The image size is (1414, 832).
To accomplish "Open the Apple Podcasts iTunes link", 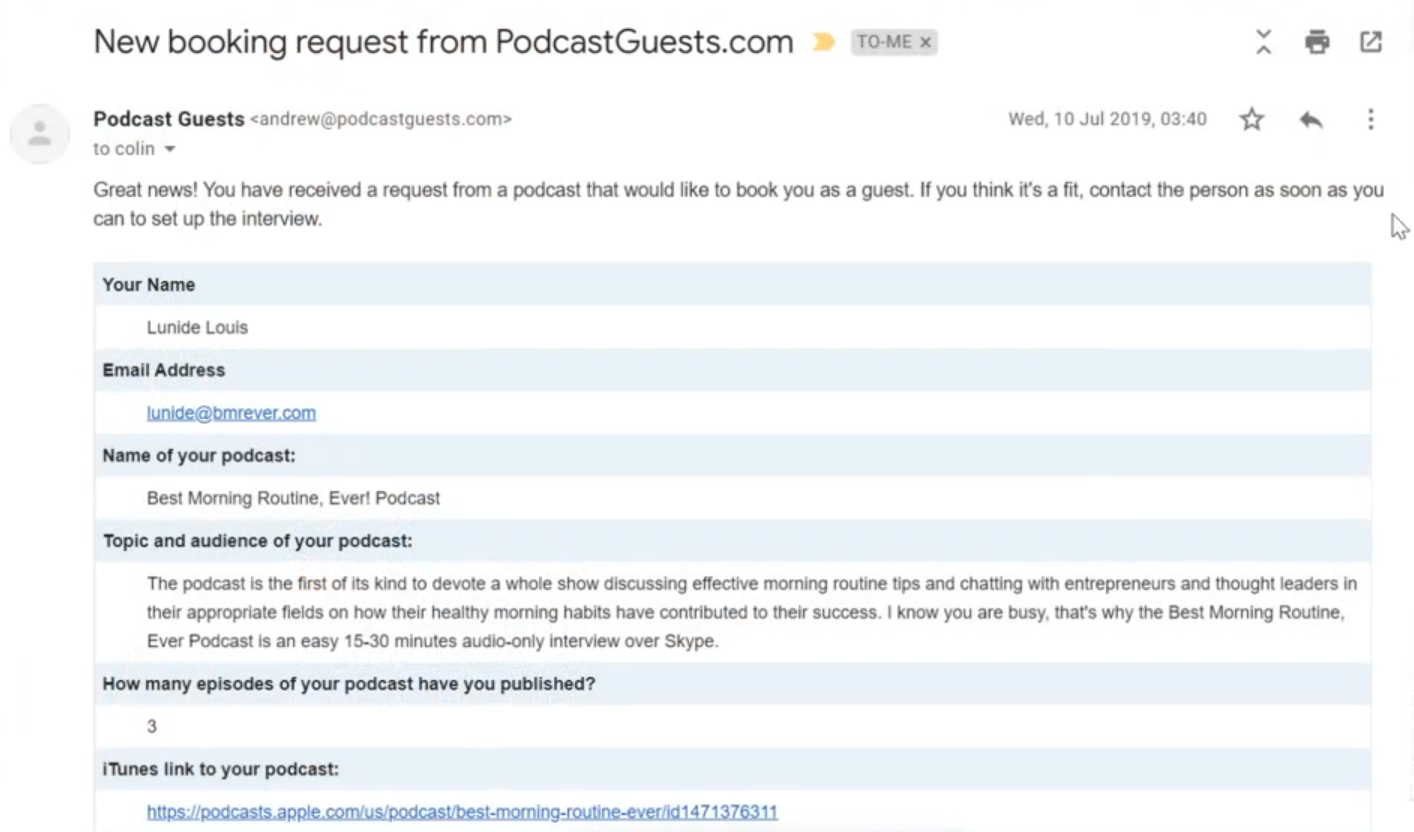I will click(x=461, y=811).
